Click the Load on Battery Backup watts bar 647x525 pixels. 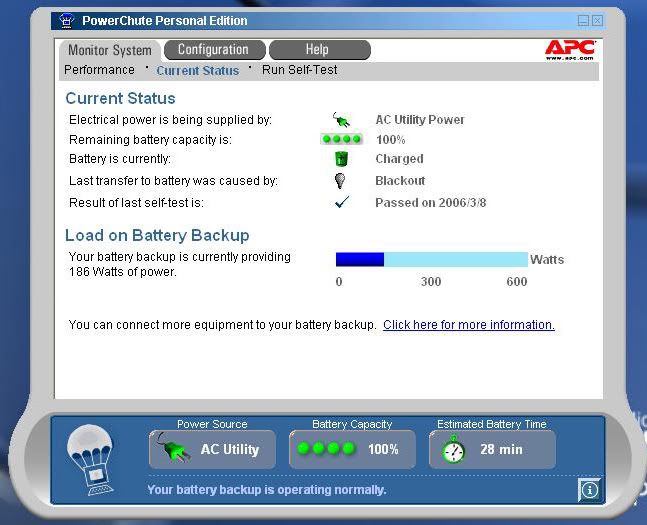click(432, 260)
